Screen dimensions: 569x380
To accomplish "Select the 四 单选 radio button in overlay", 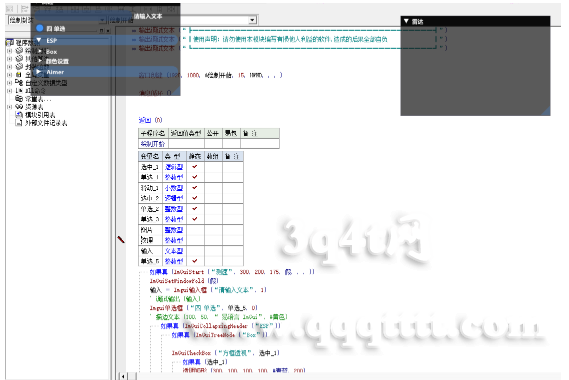I will (x=40, y=28).
